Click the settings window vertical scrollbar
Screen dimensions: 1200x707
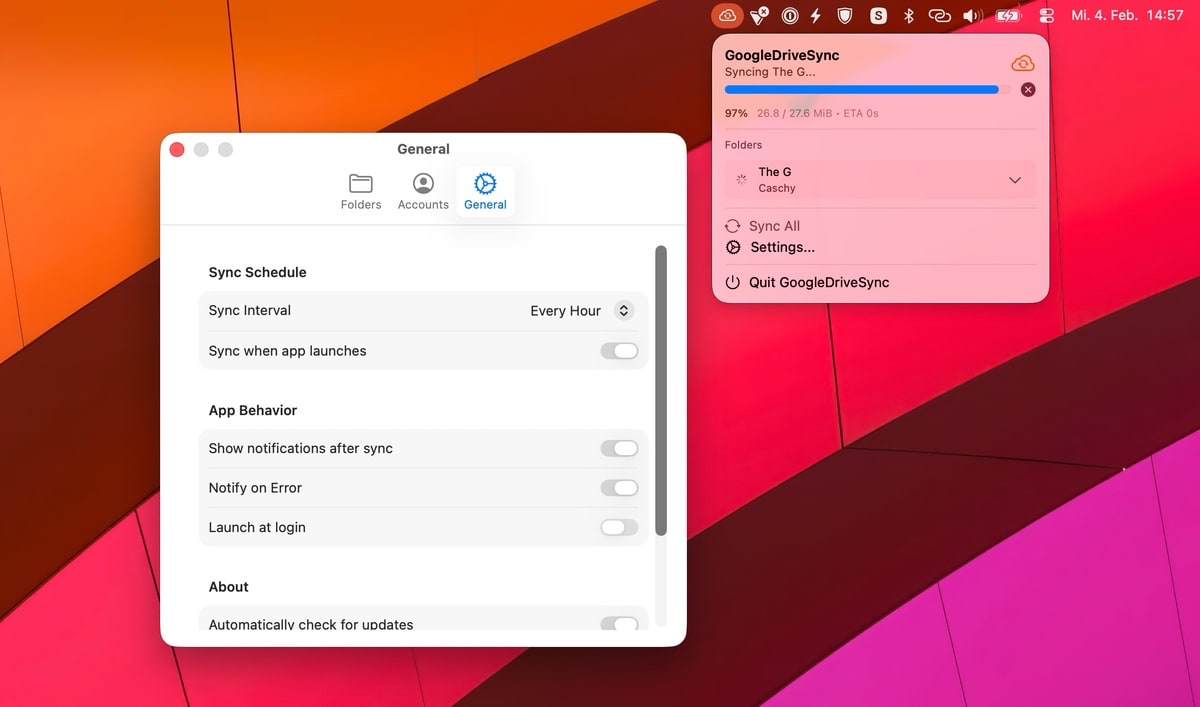tap(660, 390)
